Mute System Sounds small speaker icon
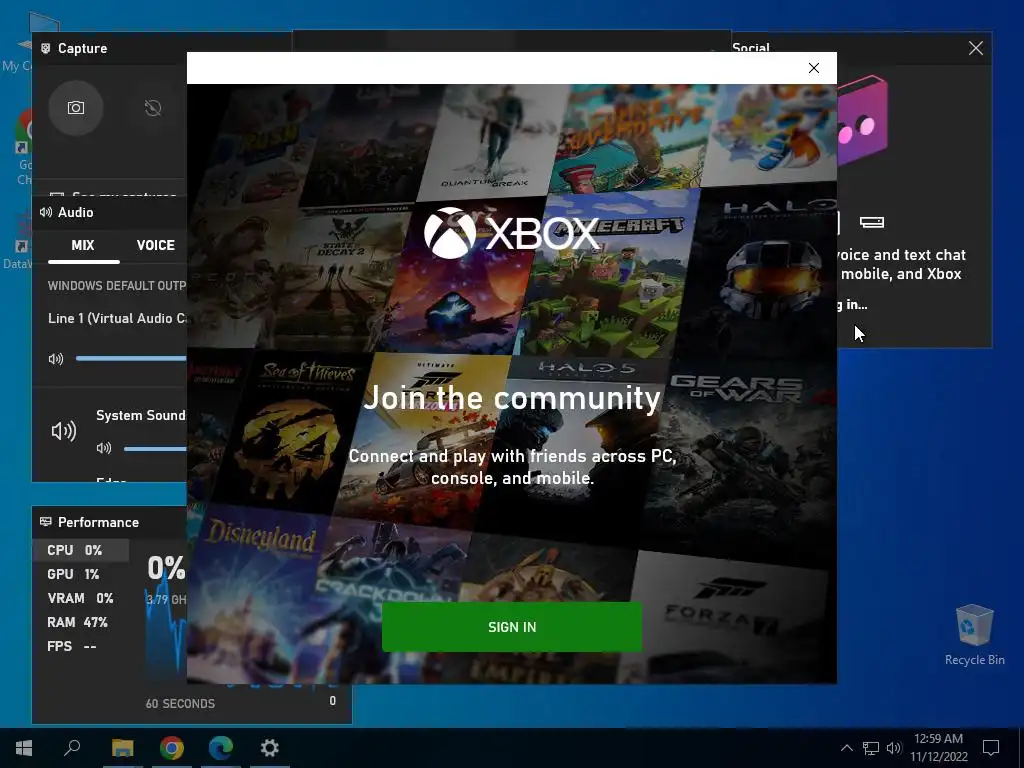The image size is (1024, 768). (104, 448)
